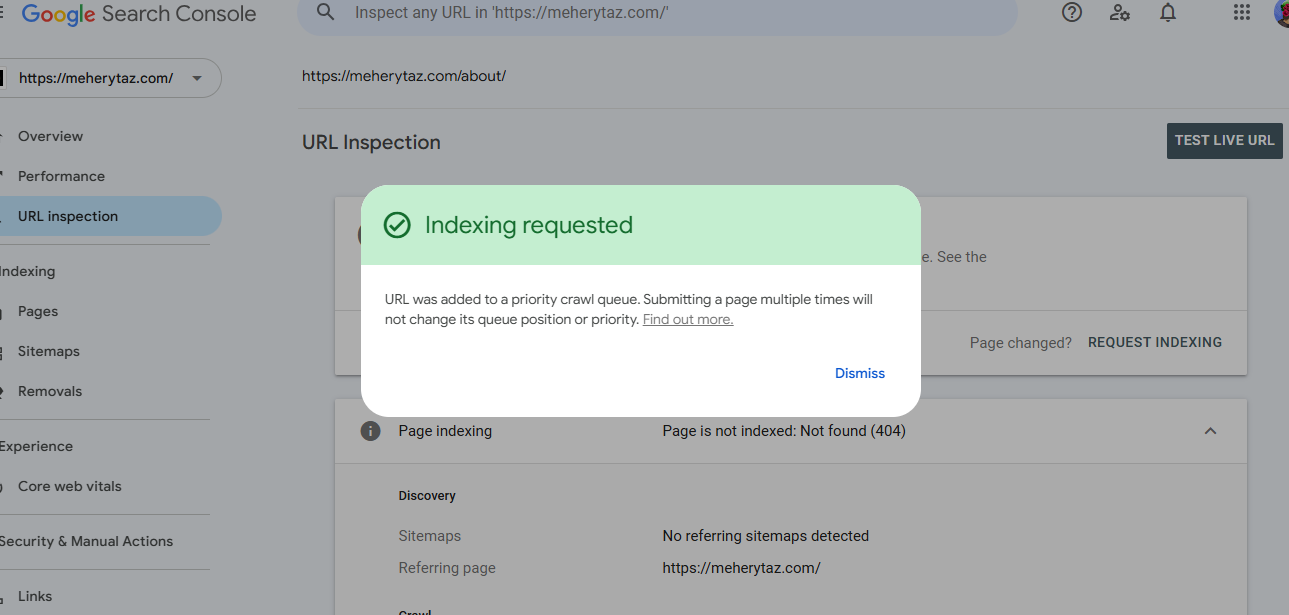Click the TEST LIVE URL button
Image resolution: width=1289 pixels, height=615 pixels.
(1225, 141)
